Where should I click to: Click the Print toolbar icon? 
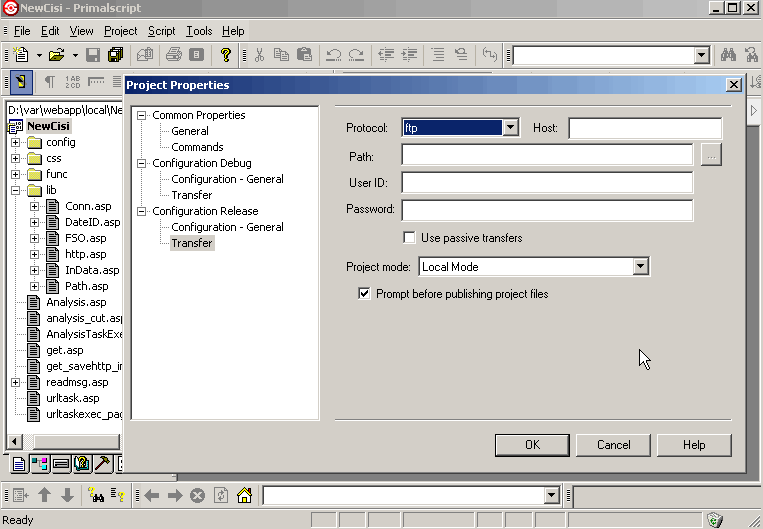pos(174,55)
